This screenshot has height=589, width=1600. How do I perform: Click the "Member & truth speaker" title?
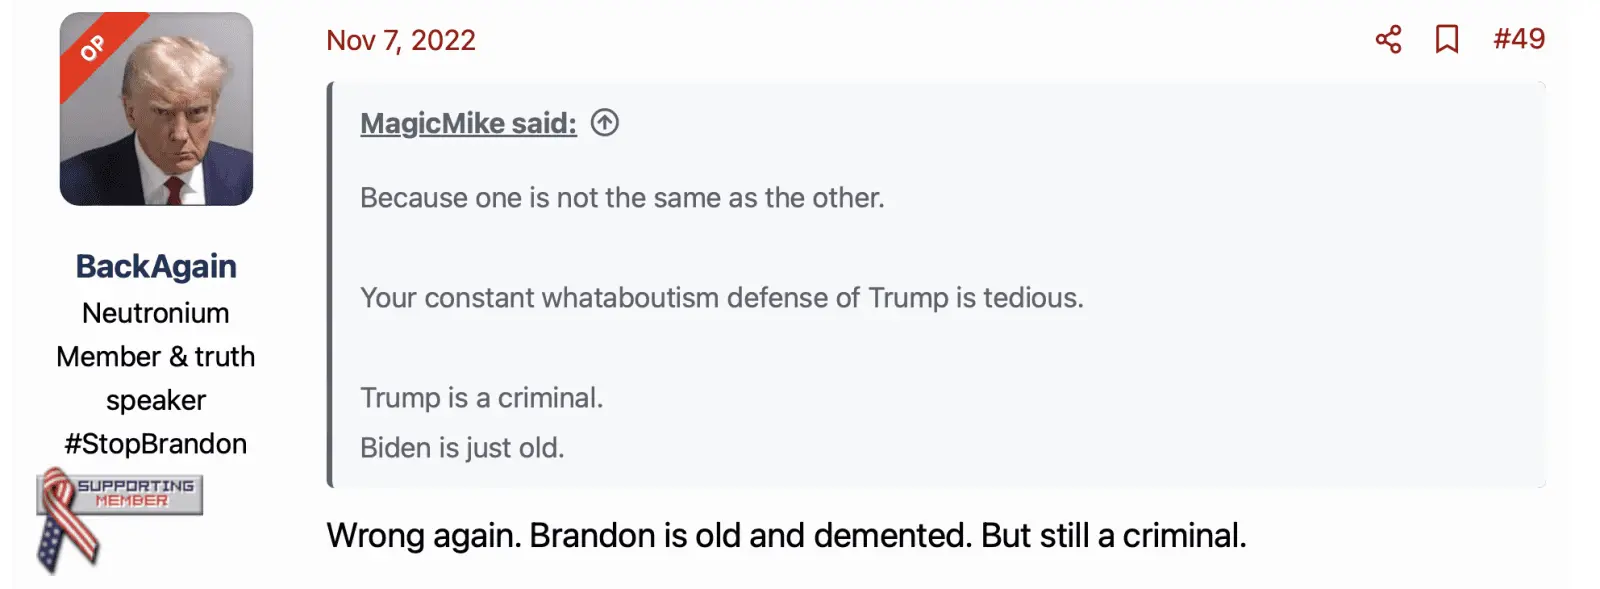click(156, 378)
